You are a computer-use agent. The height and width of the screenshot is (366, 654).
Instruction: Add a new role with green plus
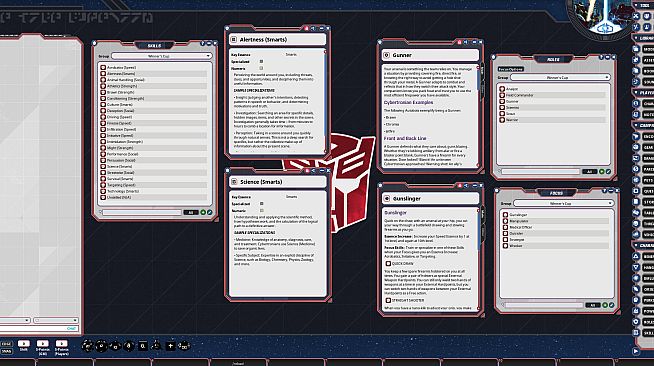coord(602,172)
